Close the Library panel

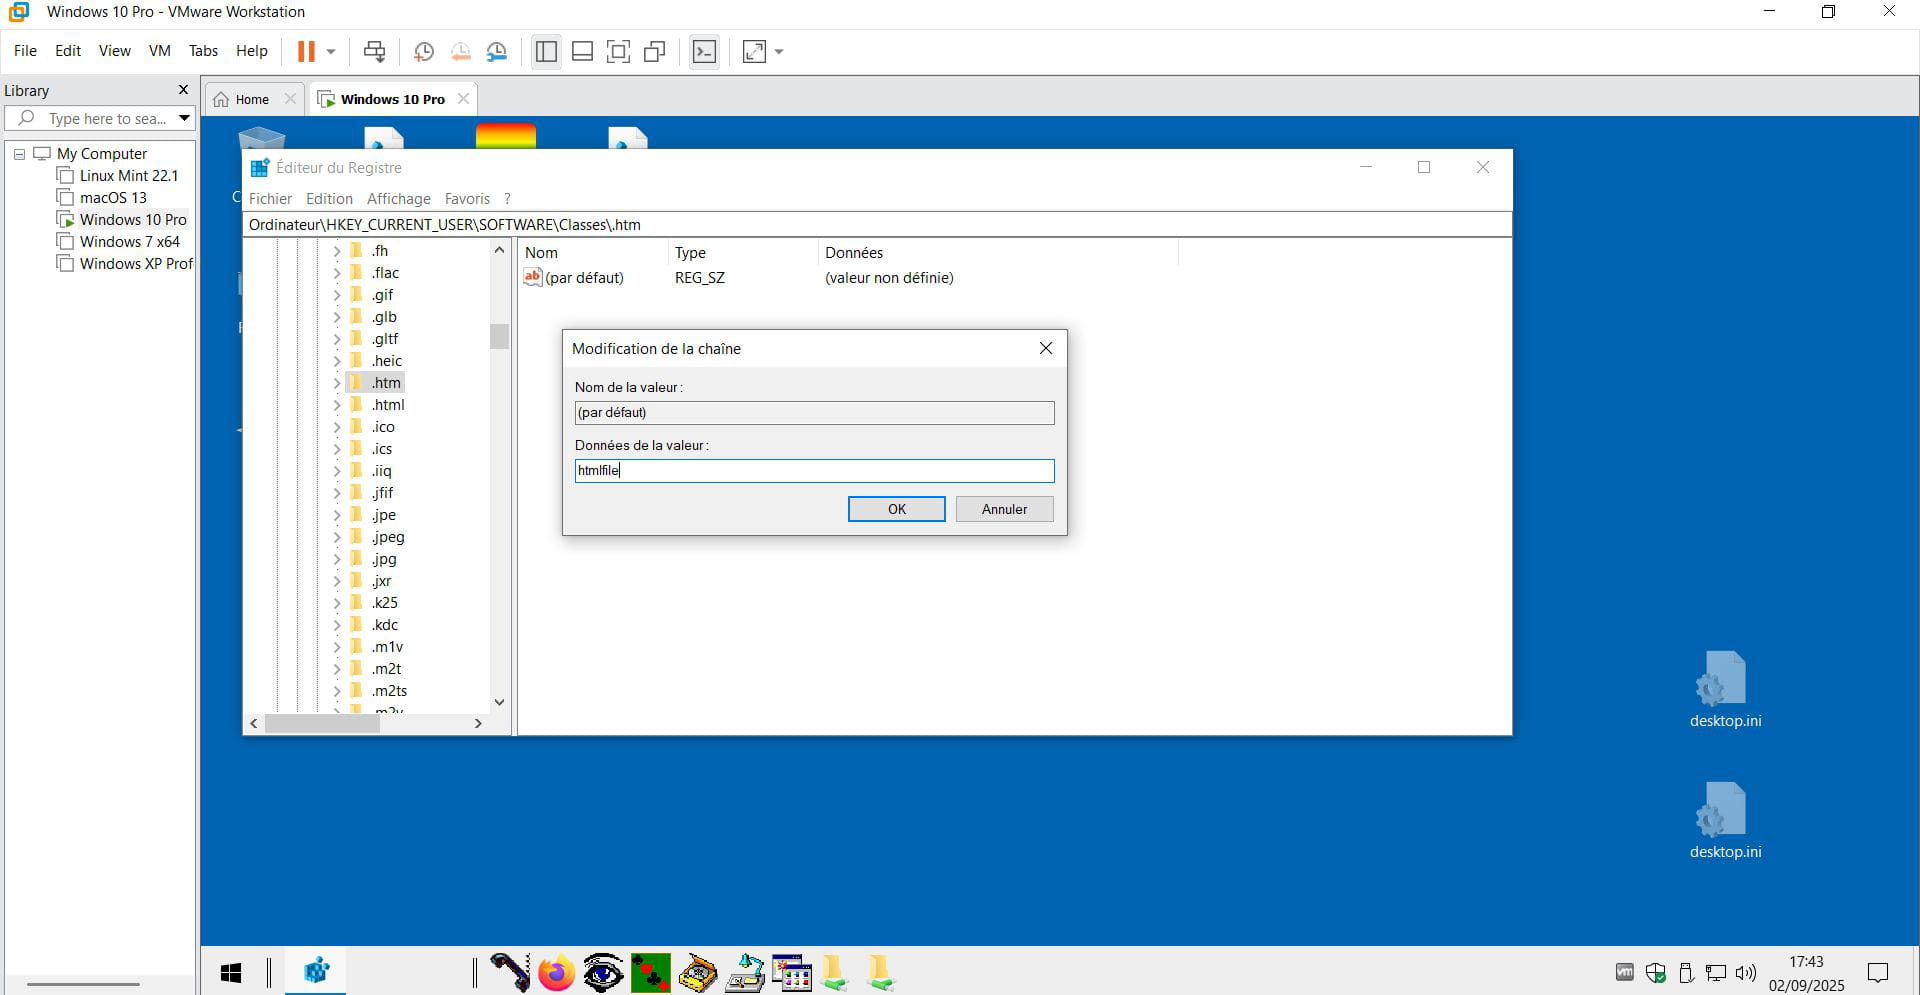click(x=183, y=90)
